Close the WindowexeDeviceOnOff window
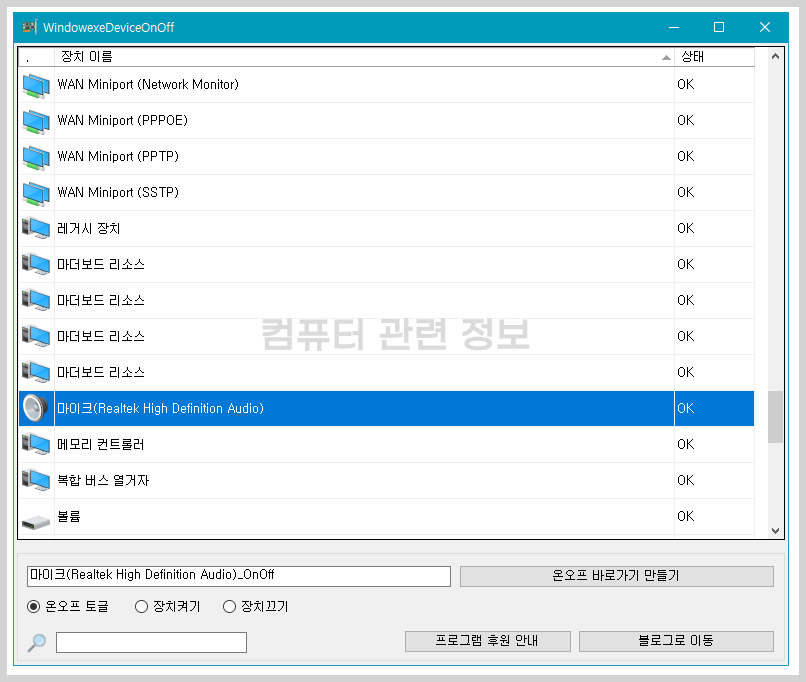The image size is (806, 682). 765,27
